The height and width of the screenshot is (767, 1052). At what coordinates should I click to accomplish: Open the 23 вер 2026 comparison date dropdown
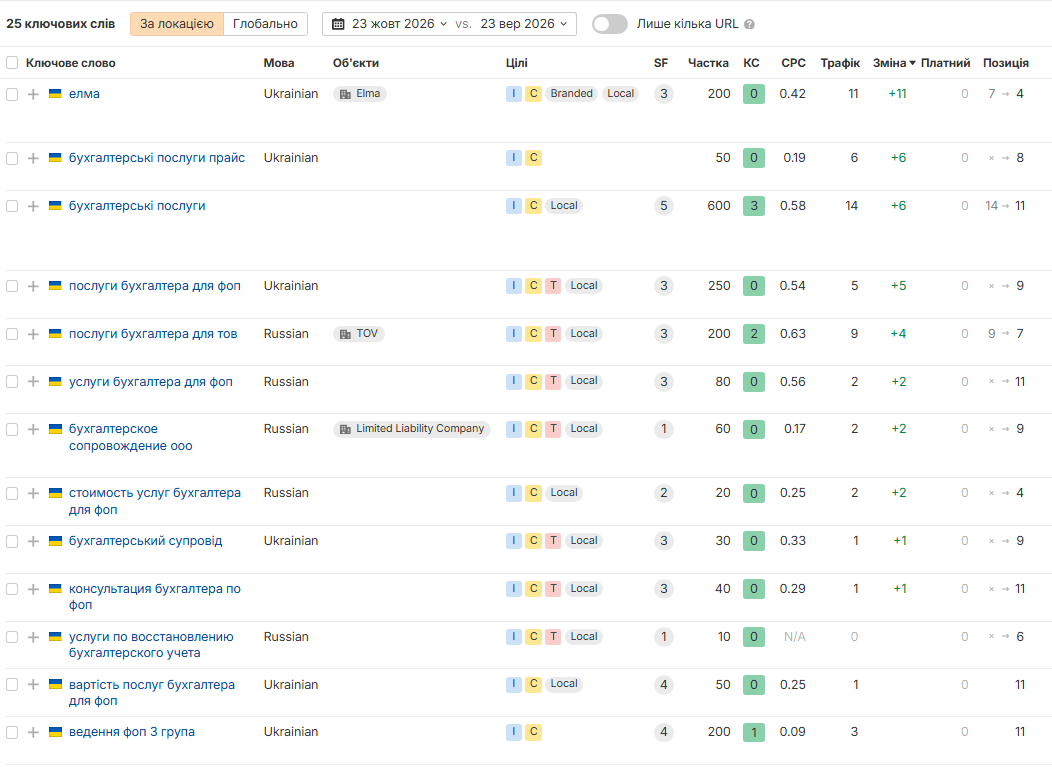(x=523, y=24)
